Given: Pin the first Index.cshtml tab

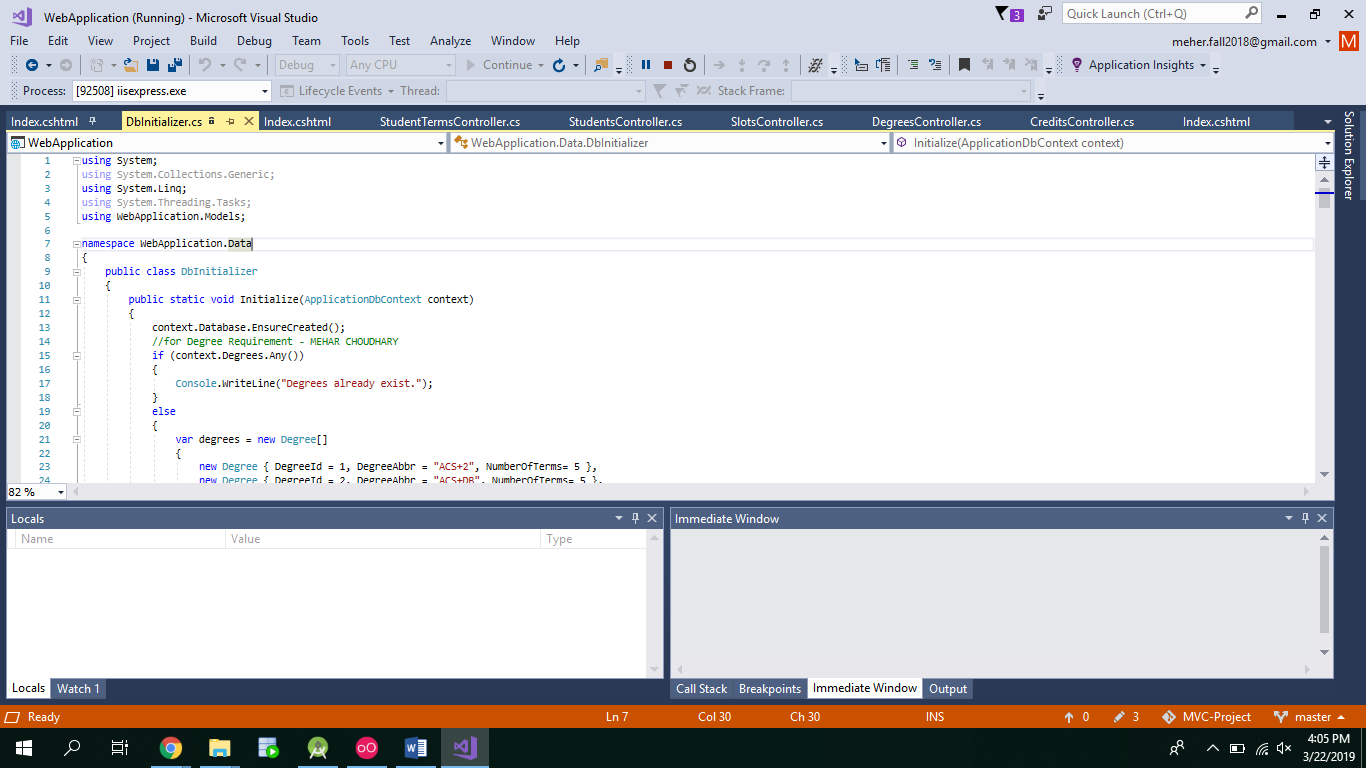Looking at the screenshot, I should click(x=92, y=121).
